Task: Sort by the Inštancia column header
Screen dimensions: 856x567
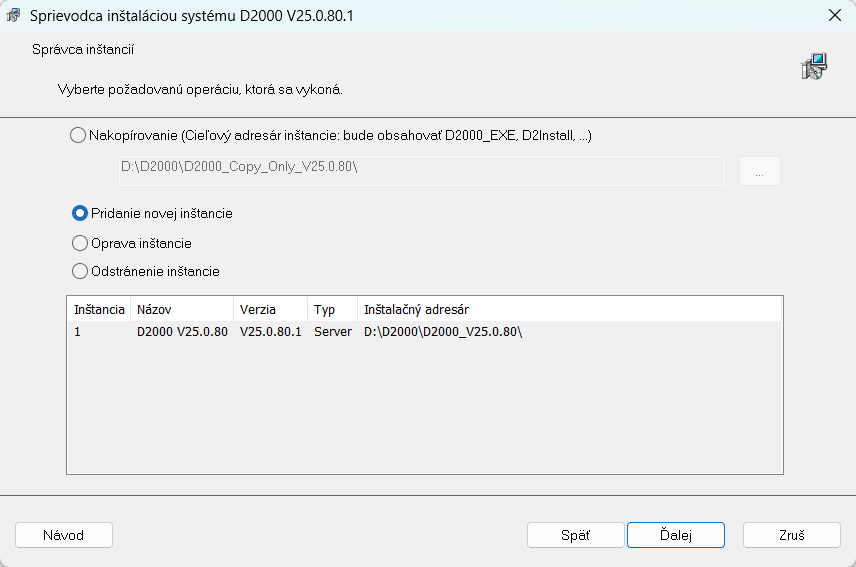Action: [x=99, y=310]
